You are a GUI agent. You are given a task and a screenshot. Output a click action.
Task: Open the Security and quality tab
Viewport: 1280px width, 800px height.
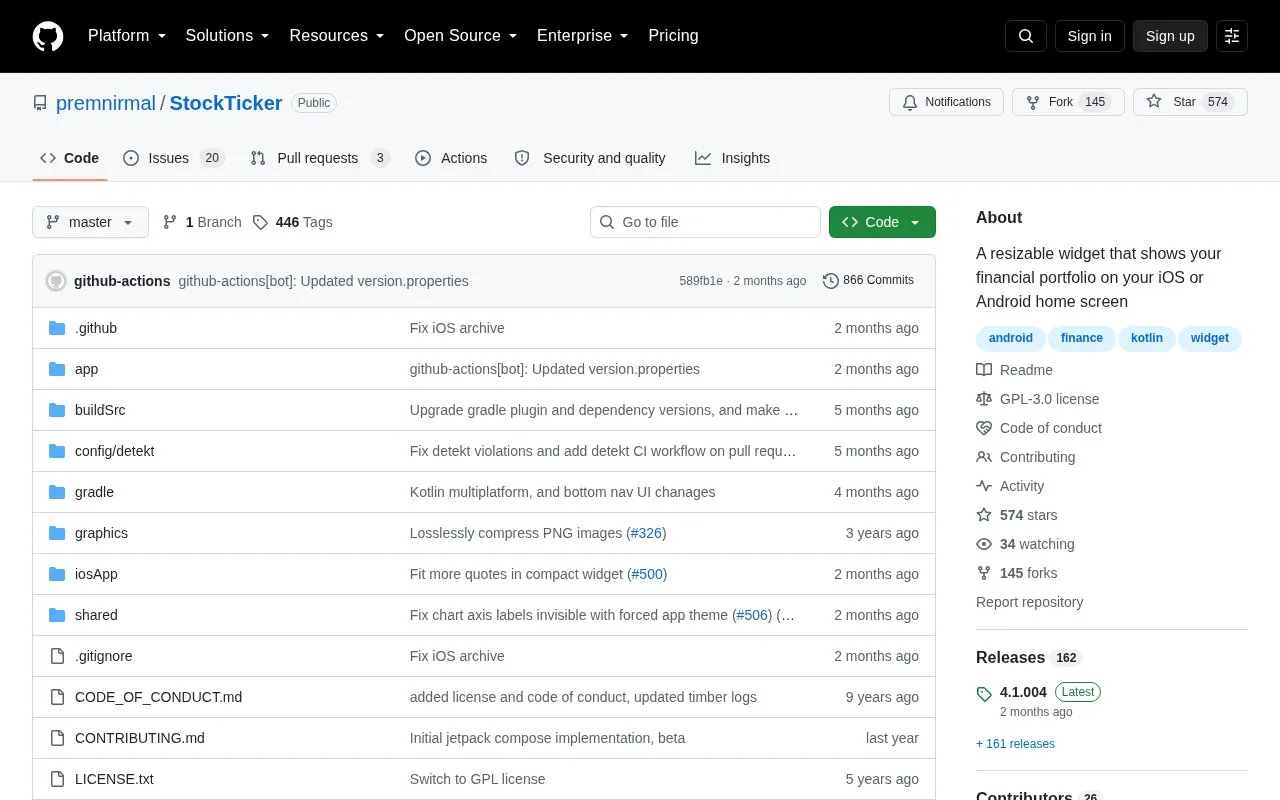pyautogui.click(x=590, y=158)
